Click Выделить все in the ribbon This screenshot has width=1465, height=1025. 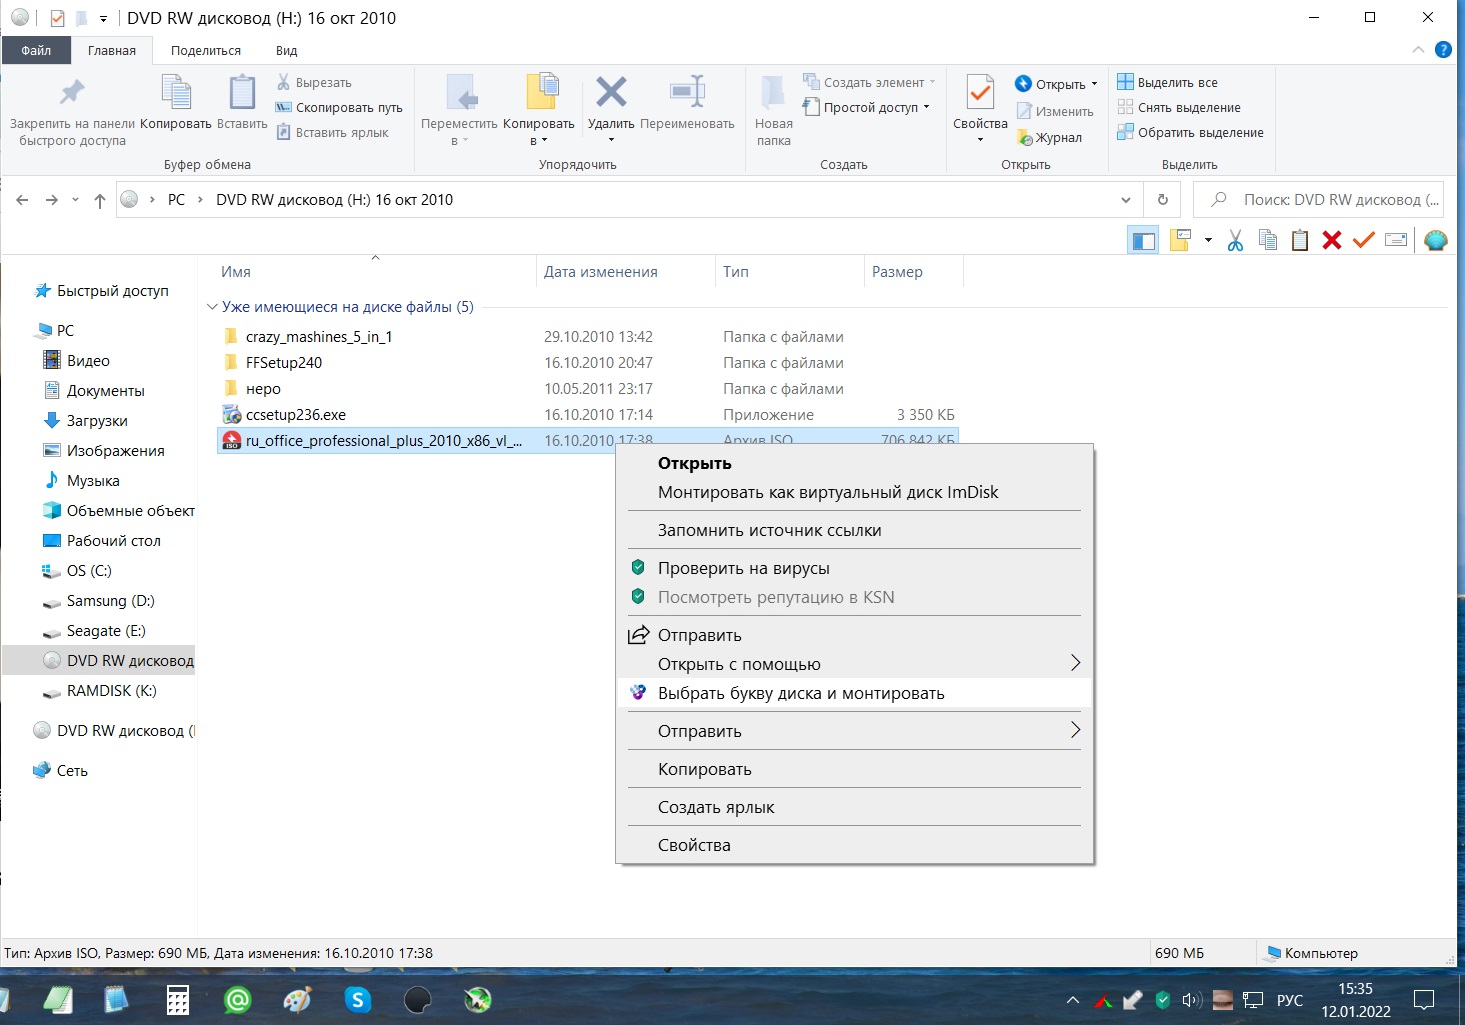pyautogui.click(x=1167, y=83)
